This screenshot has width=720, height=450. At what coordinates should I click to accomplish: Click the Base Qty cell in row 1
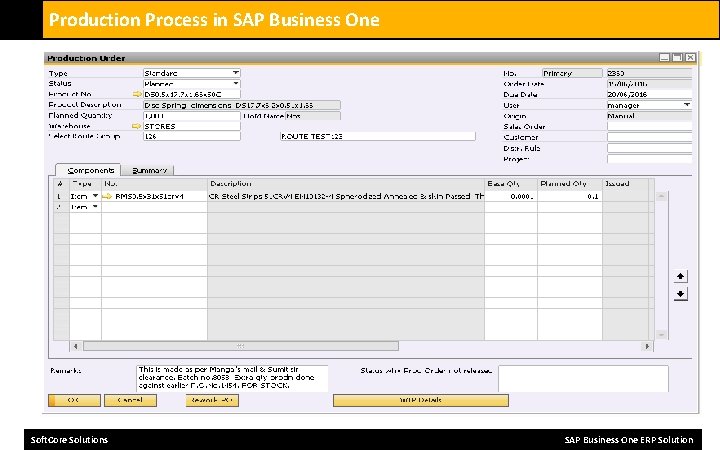(511, 196)
